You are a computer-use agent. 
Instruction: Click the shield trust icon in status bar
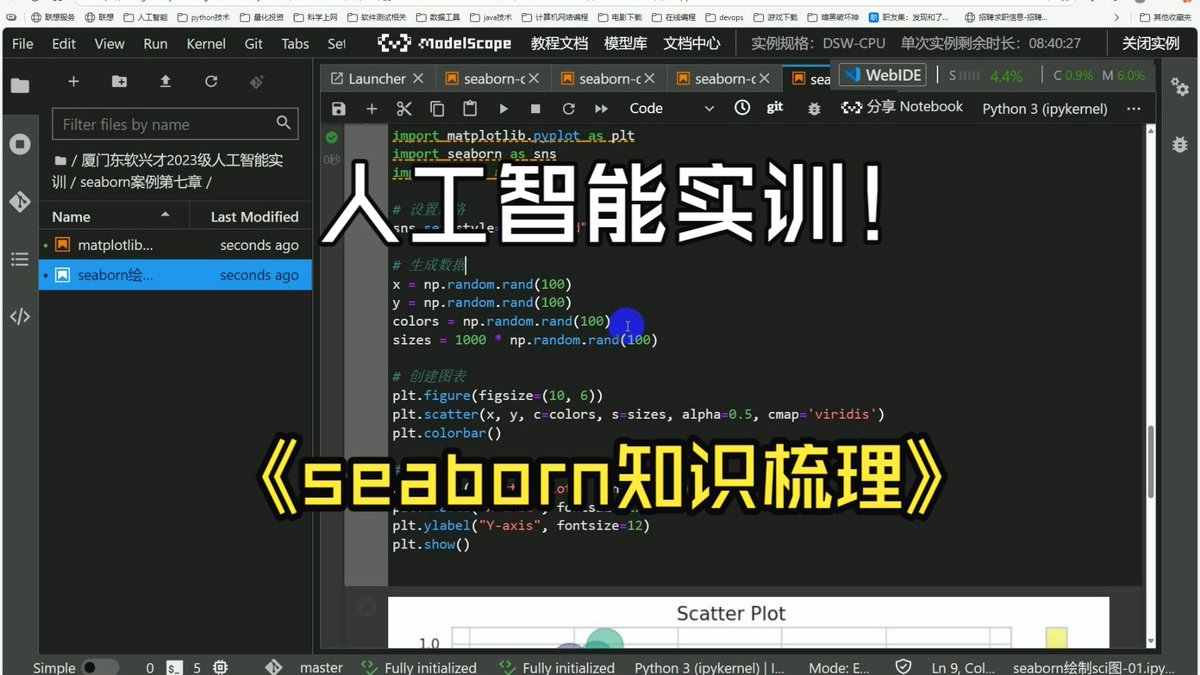[904, 667]
